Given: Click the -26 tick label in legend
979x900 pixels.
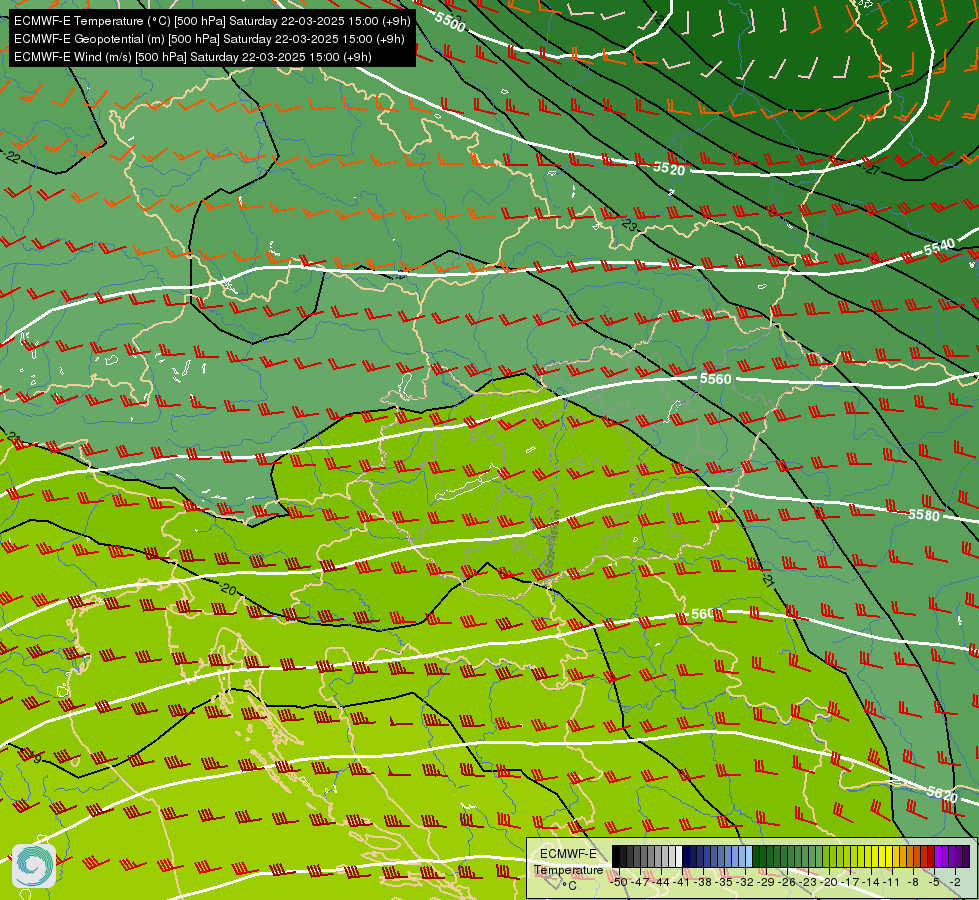Looking at the screenshot, I should pyautogui.click(x=787, y=882).
